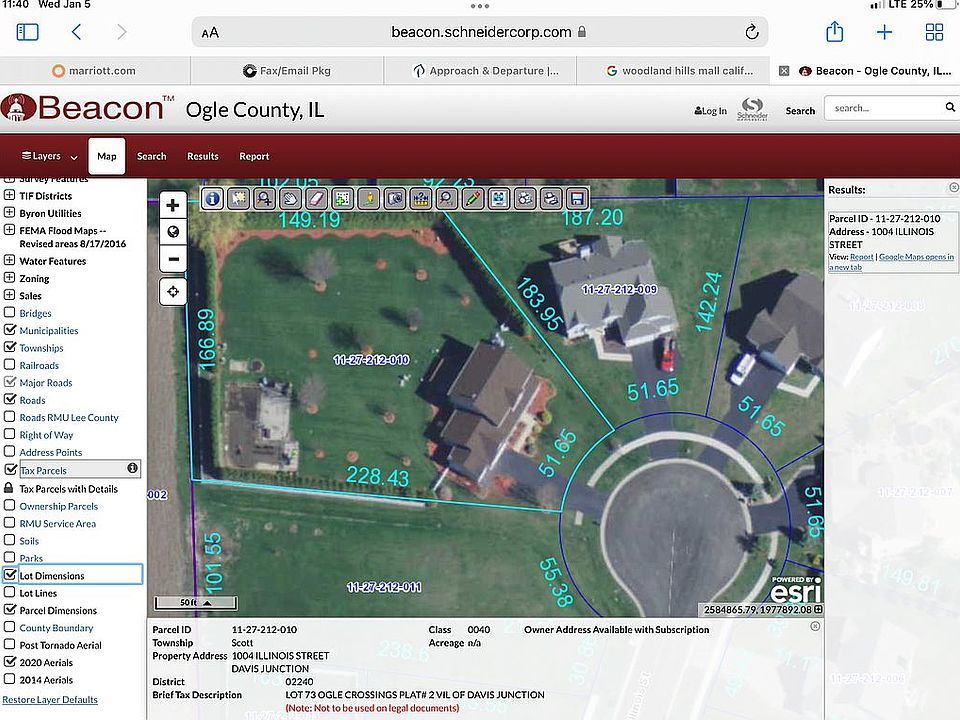Open the Layers dropdown menu
The image size is (960, 720).
click(50, 156)
